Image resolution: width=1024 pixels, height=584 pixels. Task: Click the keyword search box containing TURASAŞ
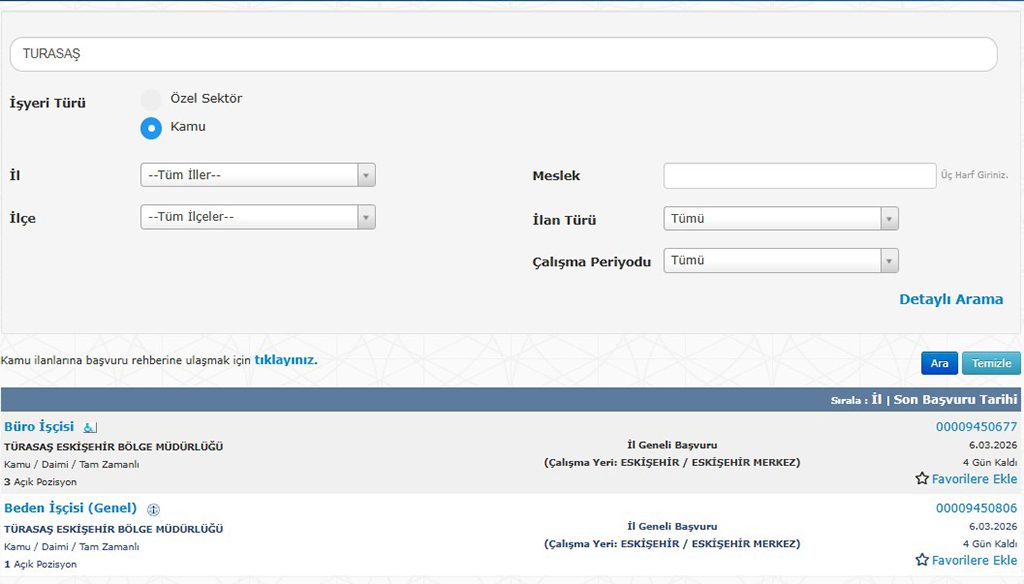coord(503,54)
